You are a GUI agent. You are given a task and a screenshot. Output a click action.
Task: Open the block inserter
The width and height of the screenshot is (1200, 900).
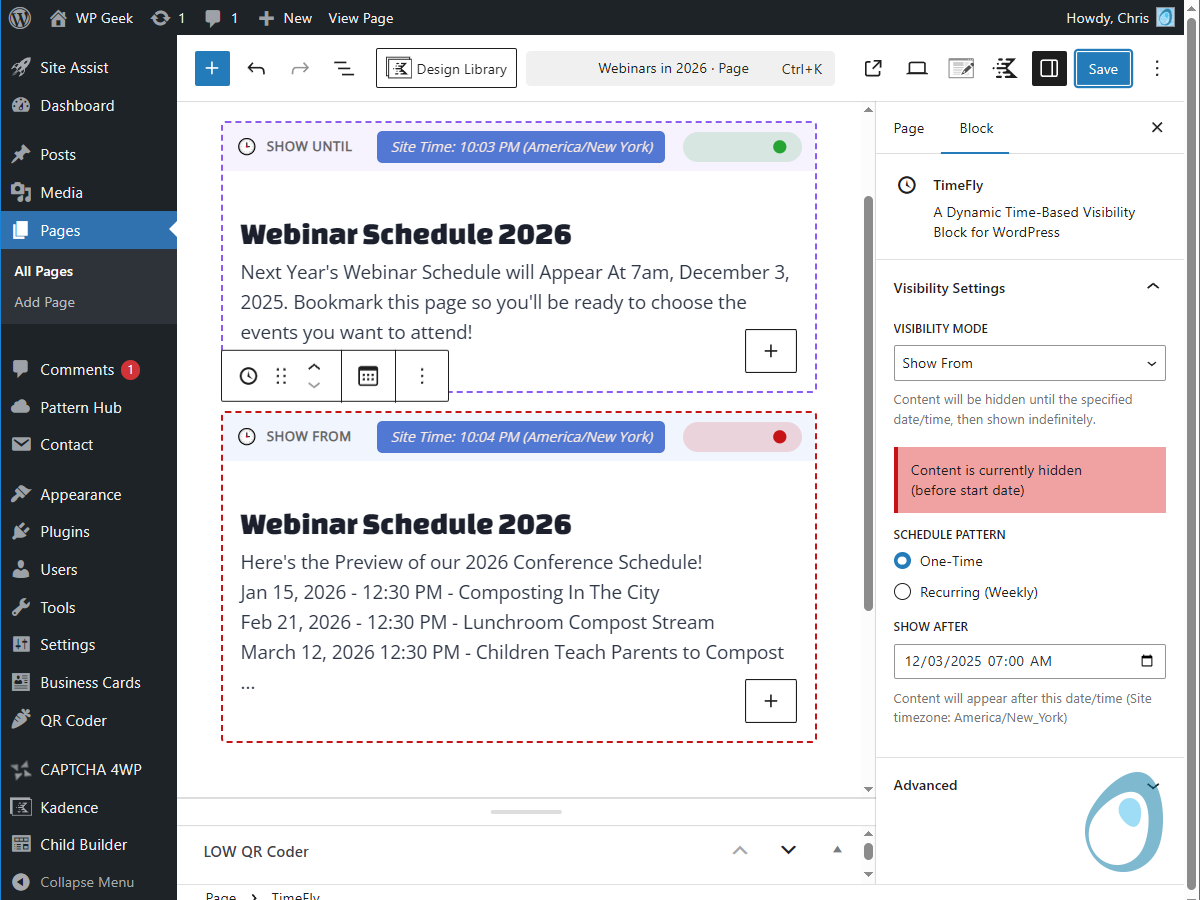(211, 68)
